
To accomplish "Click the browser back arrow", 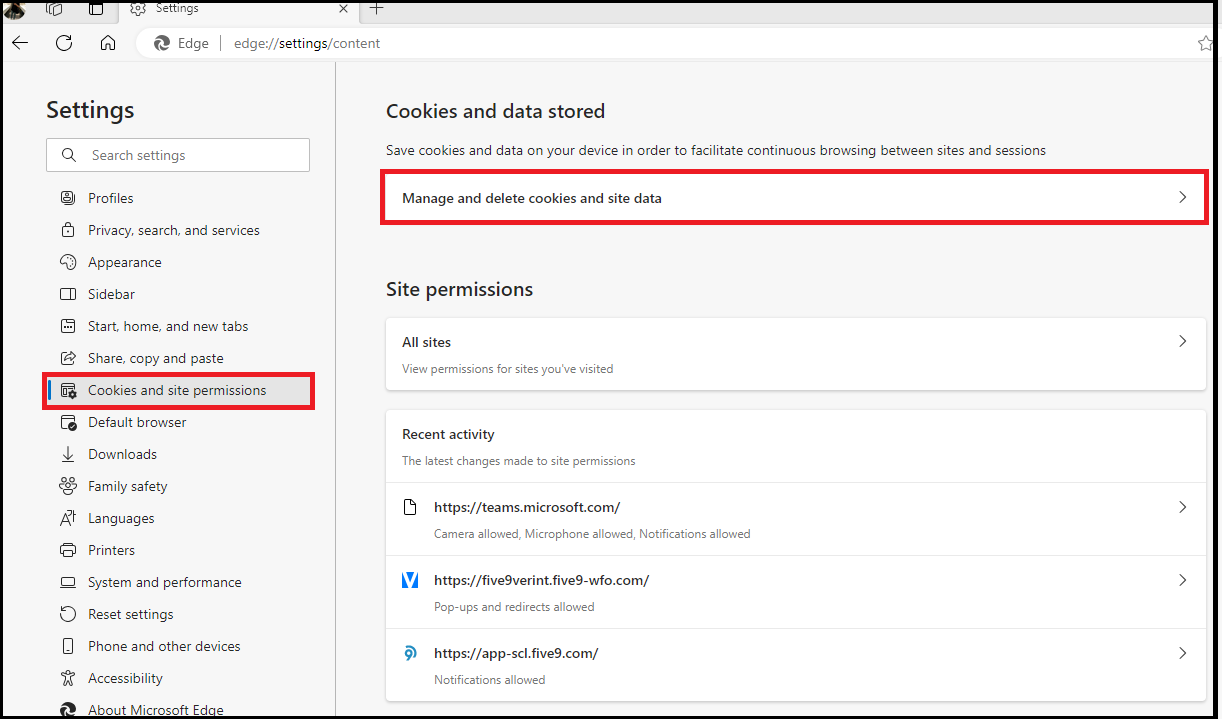I will 20,43.
